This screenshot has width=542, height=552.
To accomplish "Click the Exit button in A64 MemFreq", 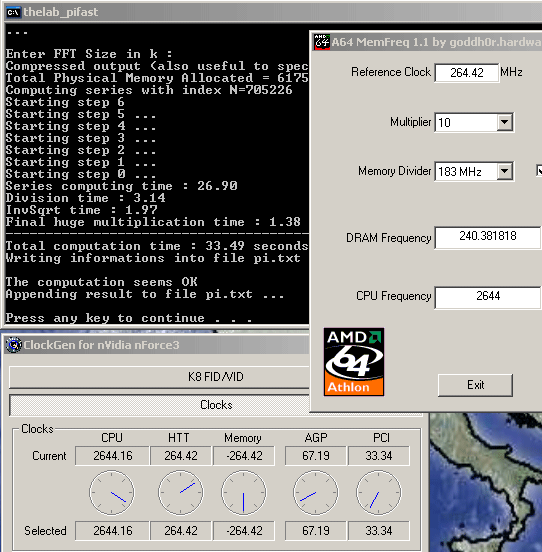I will point(475,385).
